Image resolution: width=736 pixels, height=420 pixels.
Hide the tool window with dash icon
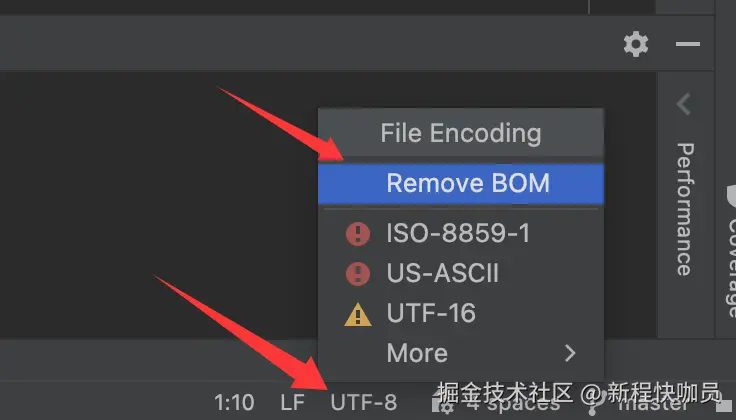pyautogui.click(x=688, y=44)
